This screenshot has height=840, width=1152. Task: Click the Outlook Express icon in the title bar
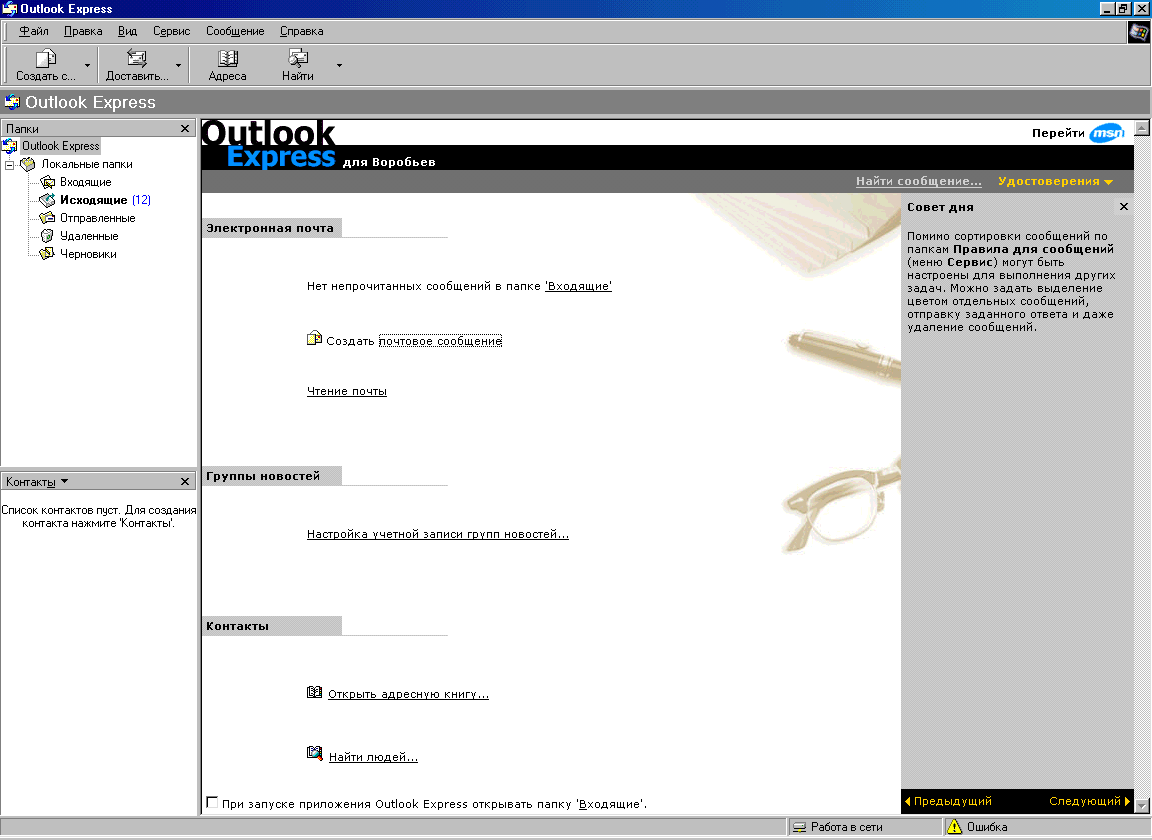[10, 8]
